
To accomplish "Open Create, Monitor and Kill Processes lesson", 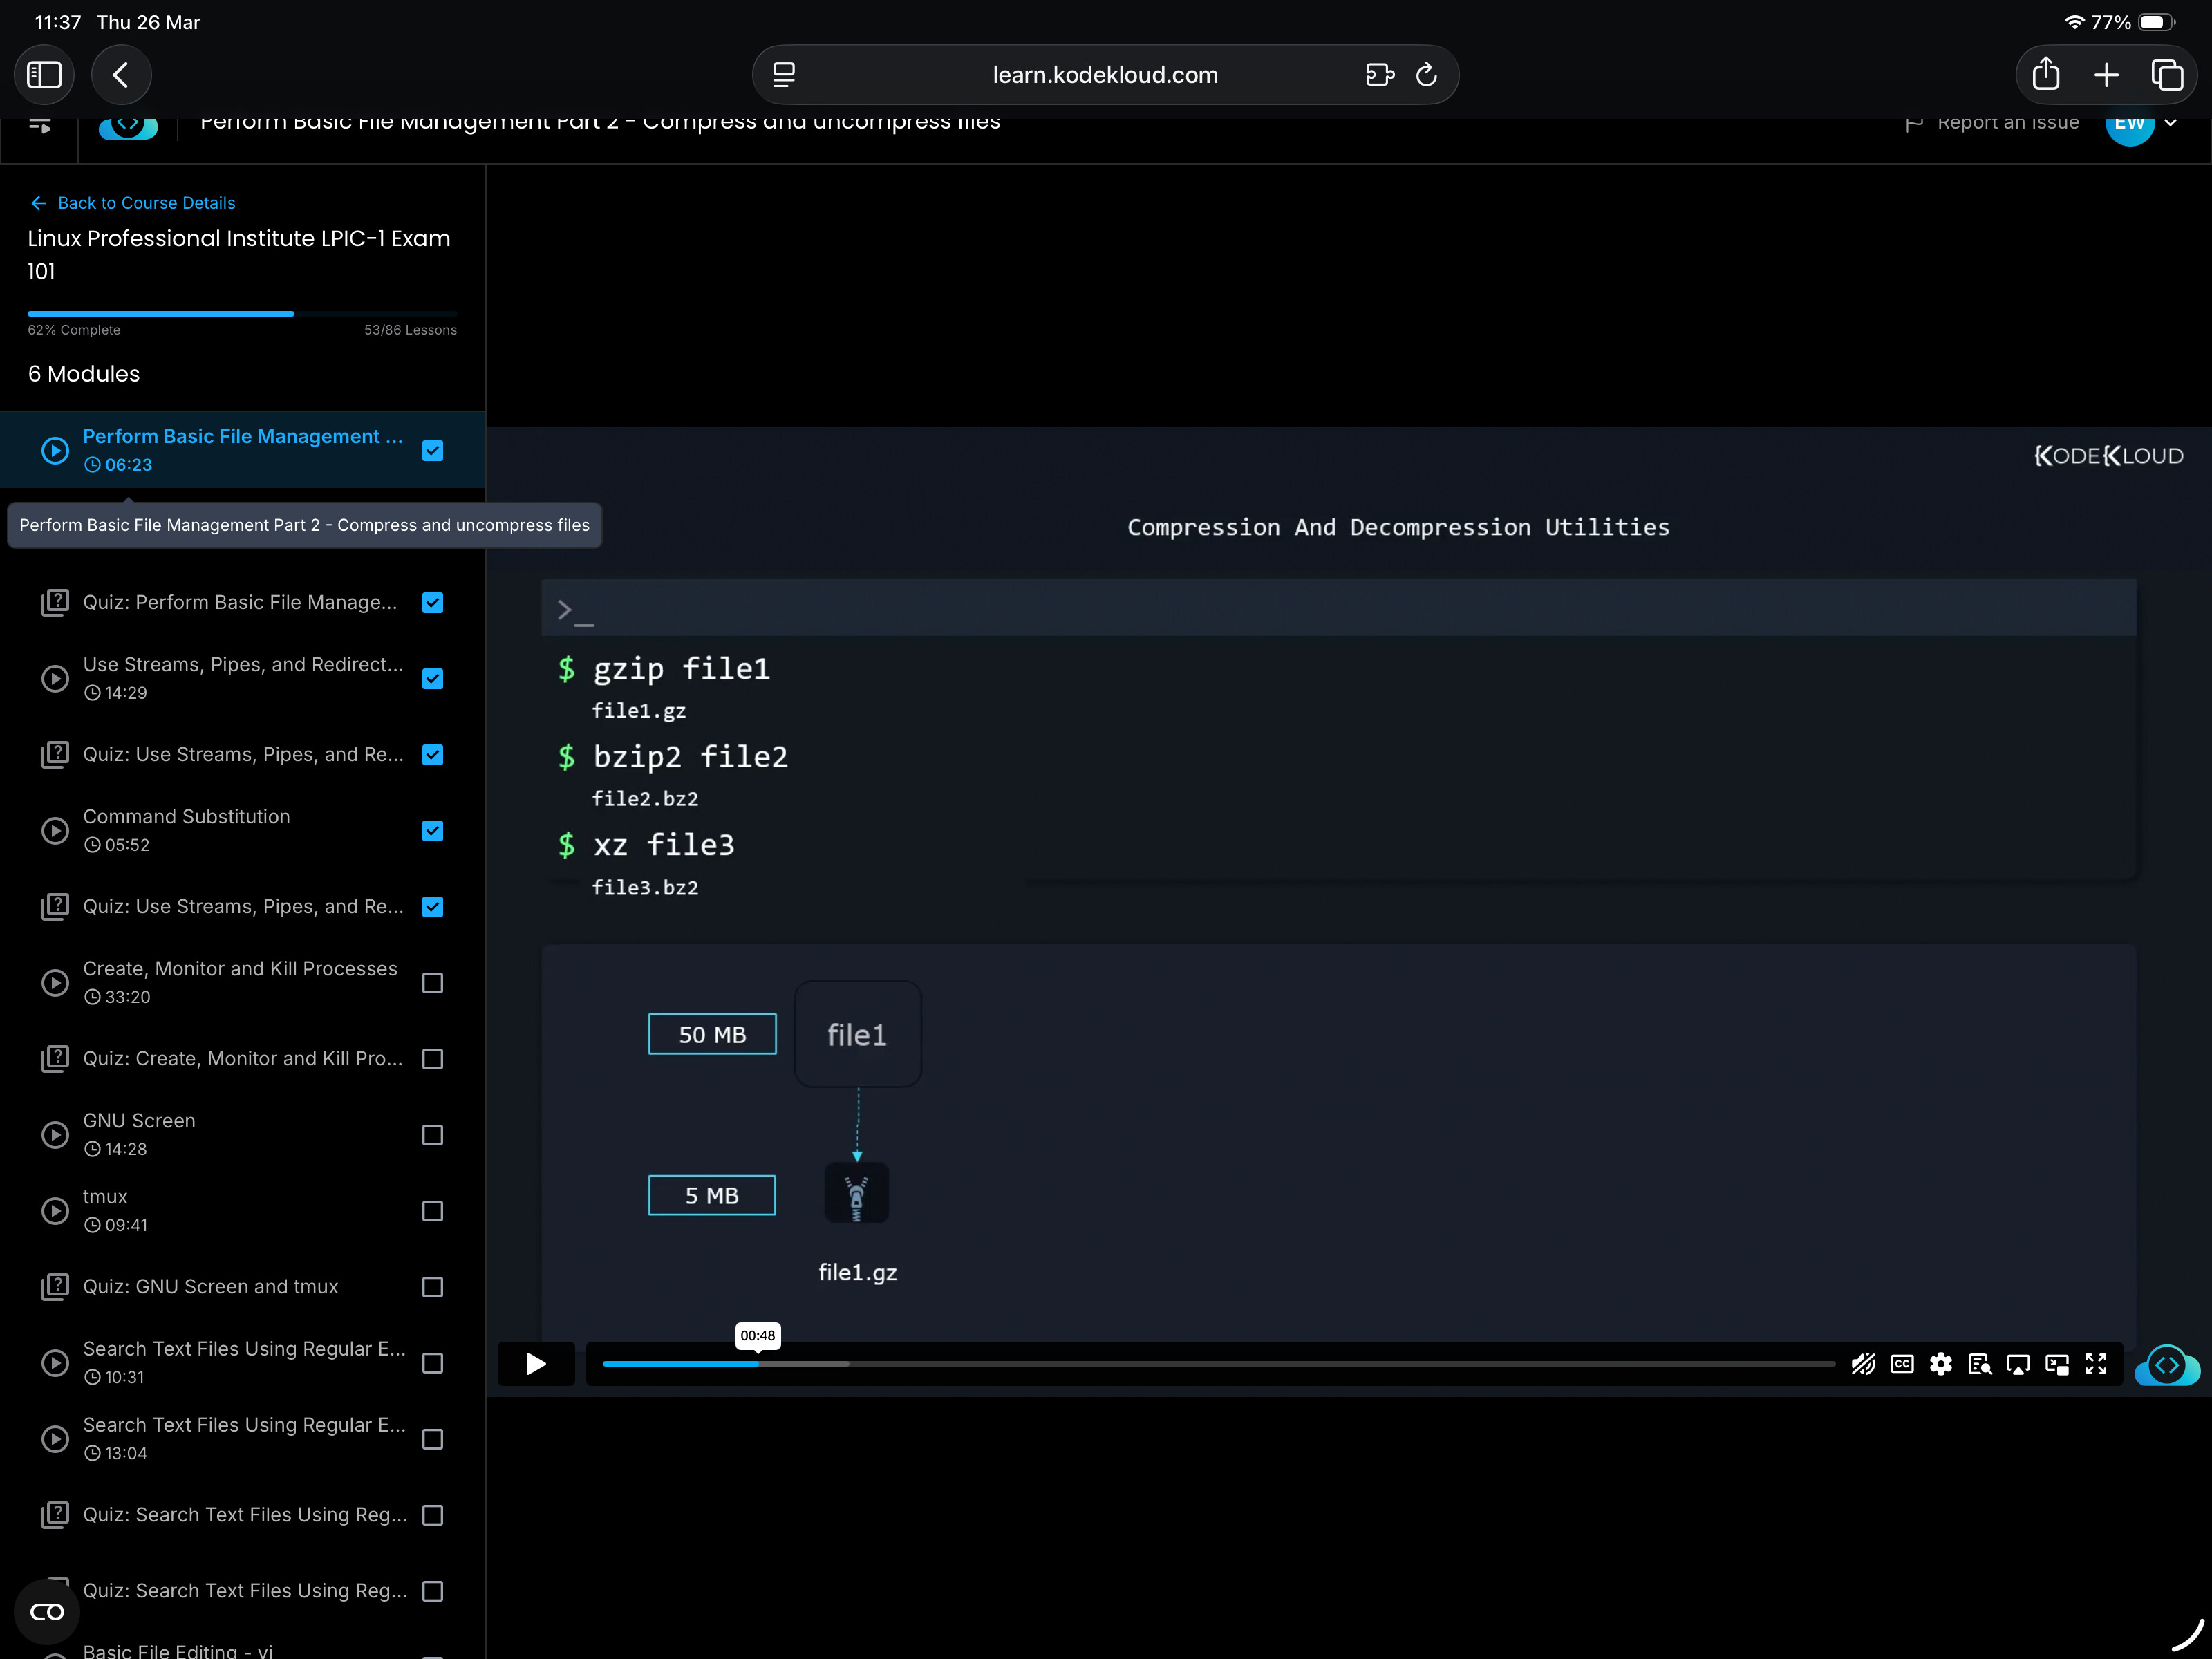I will pyautogui.click(x=240, y=969).
